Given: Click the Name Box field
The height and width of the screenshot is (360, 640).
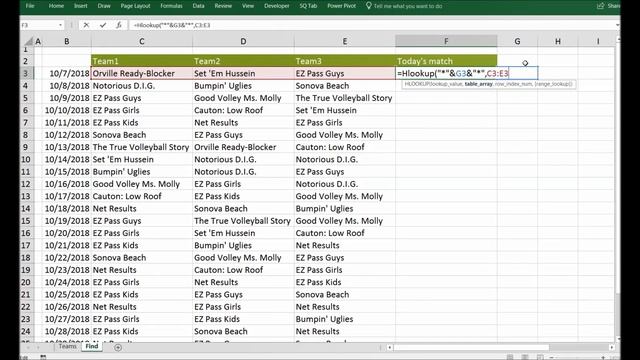Looking at the screenshot, I should tap(39, 25).
